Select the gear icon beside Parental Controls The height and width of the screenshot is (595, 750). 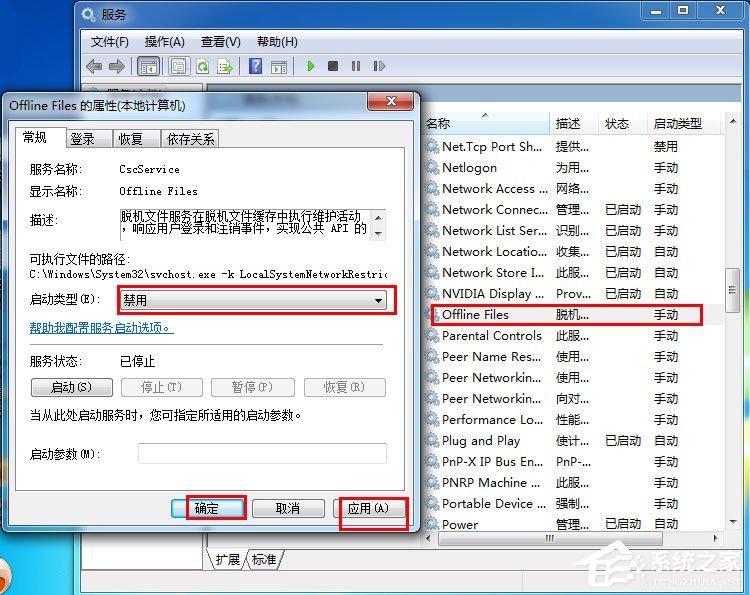[432, 335]
